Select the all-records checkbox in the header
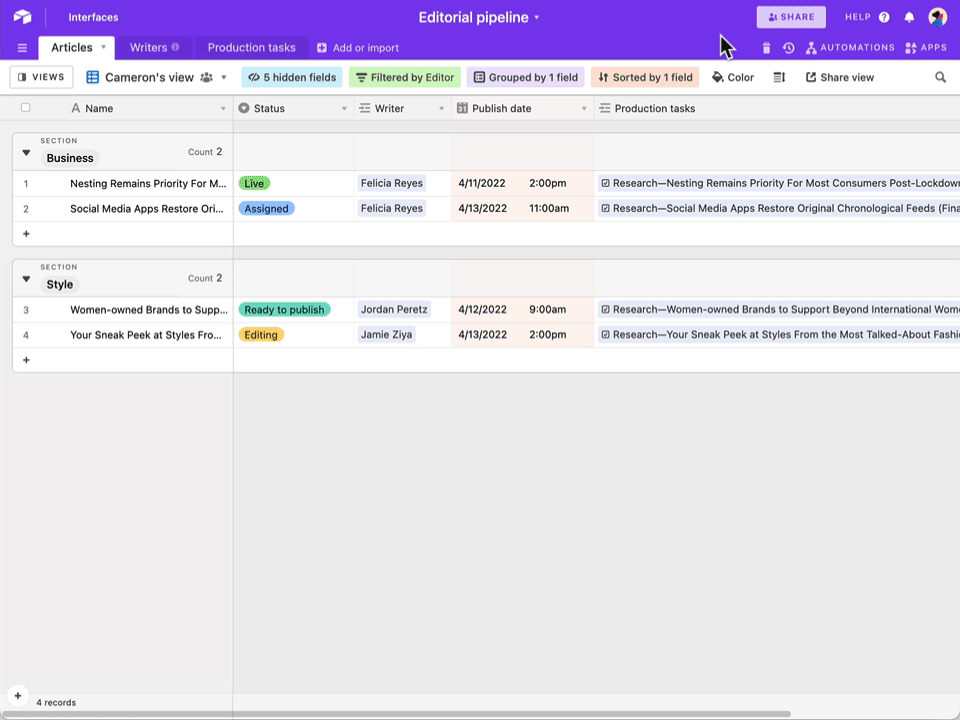Screen dimensions: 960x720 click(x=25, y=107)
